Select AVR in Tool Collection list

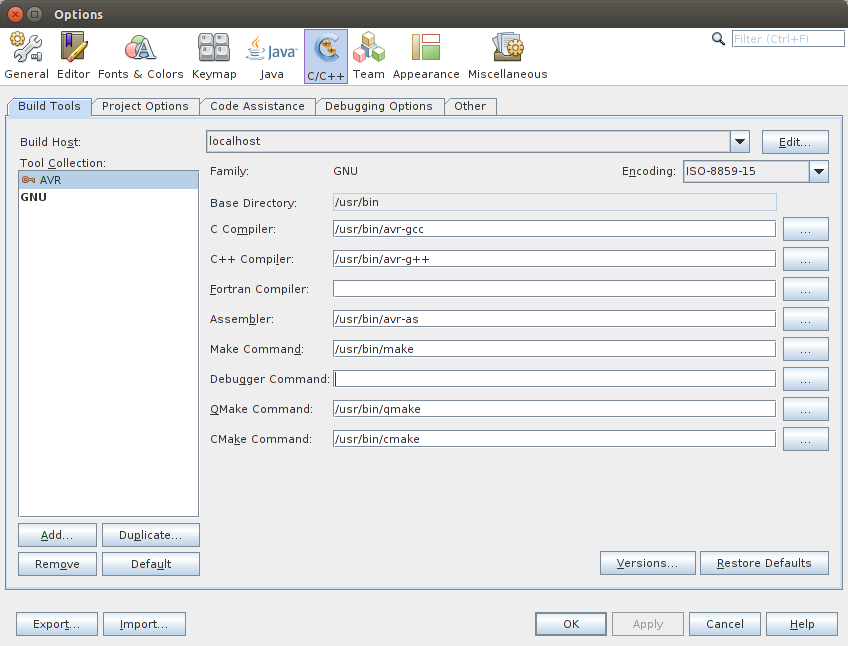(x=108, y=180)
